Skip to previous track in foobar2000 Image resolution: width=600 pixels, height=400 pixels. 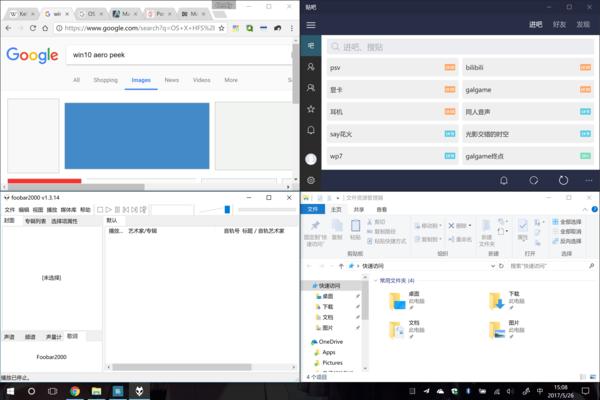126,210
